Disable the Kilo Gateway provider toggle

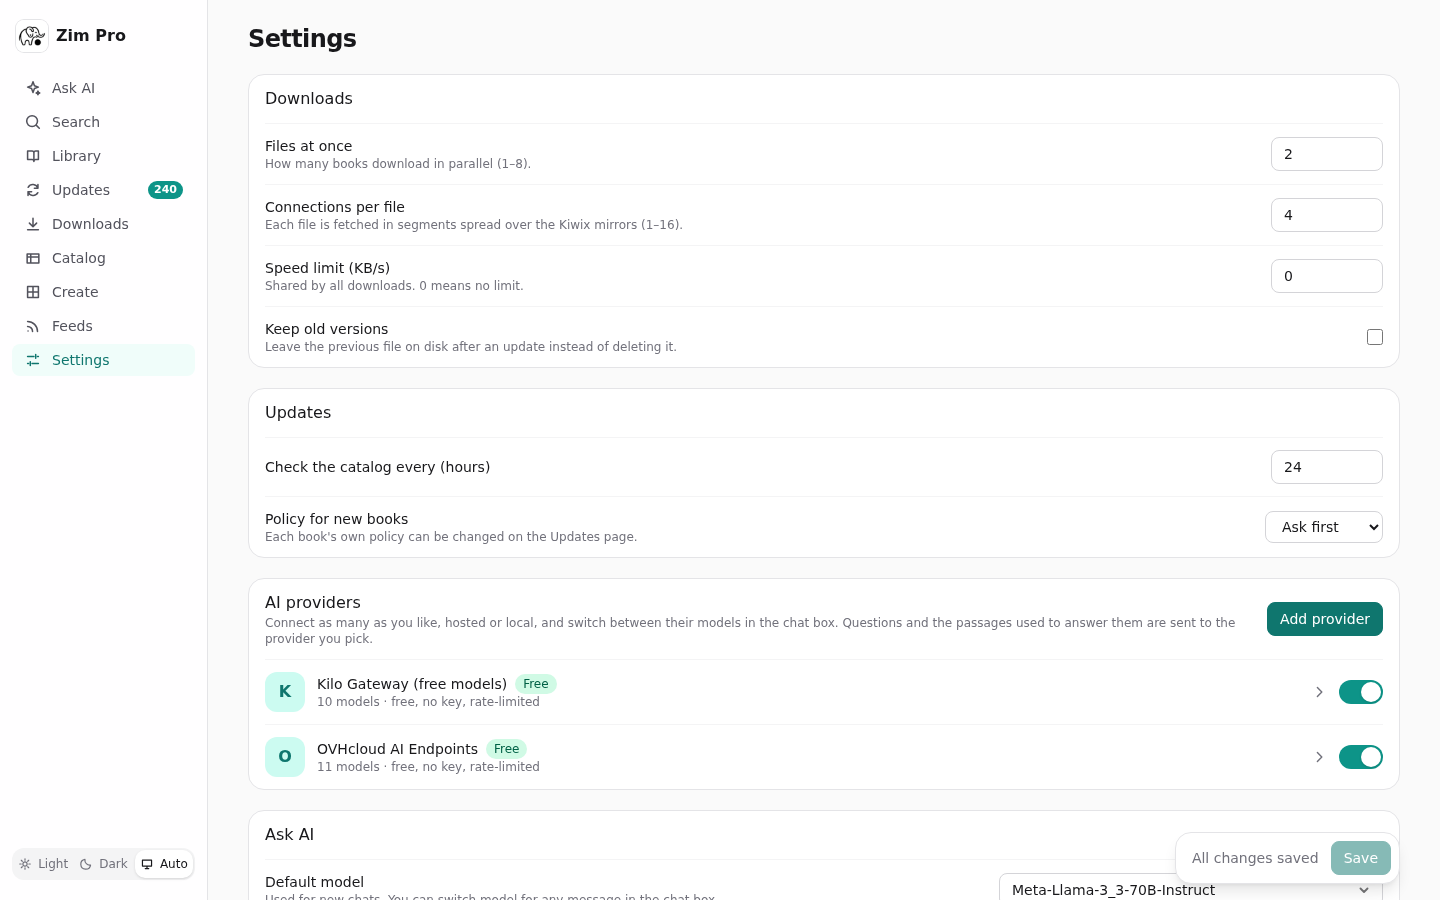[1361, 692]
